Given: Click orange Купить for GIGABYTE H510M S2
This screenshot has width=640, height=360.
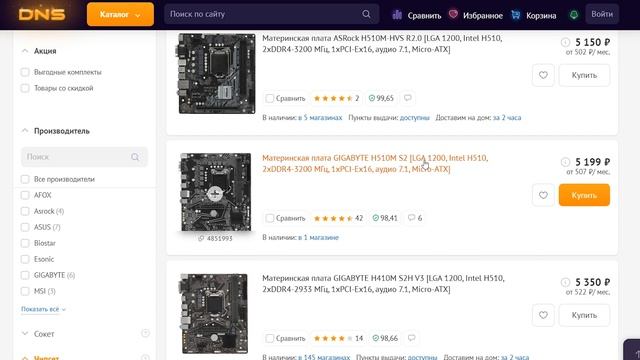Looking at the screenshot, I should 584,195.
